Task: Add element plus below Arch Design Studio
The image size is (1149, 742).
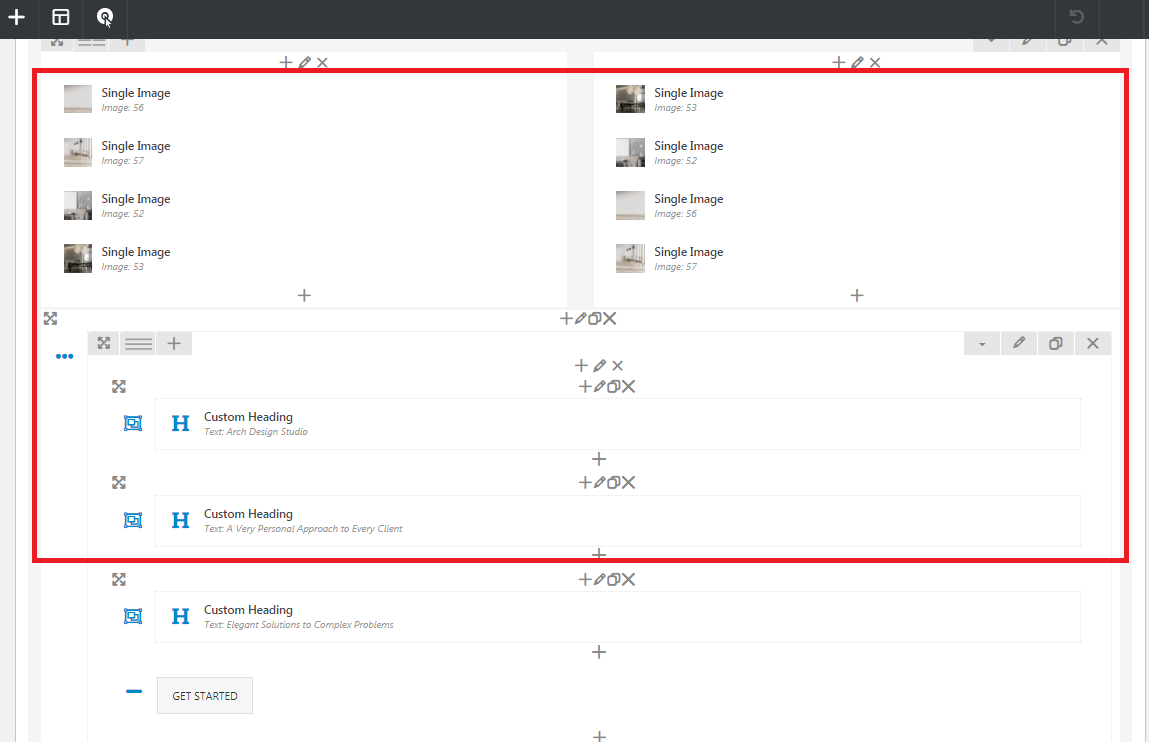Action: click(599, 459)
